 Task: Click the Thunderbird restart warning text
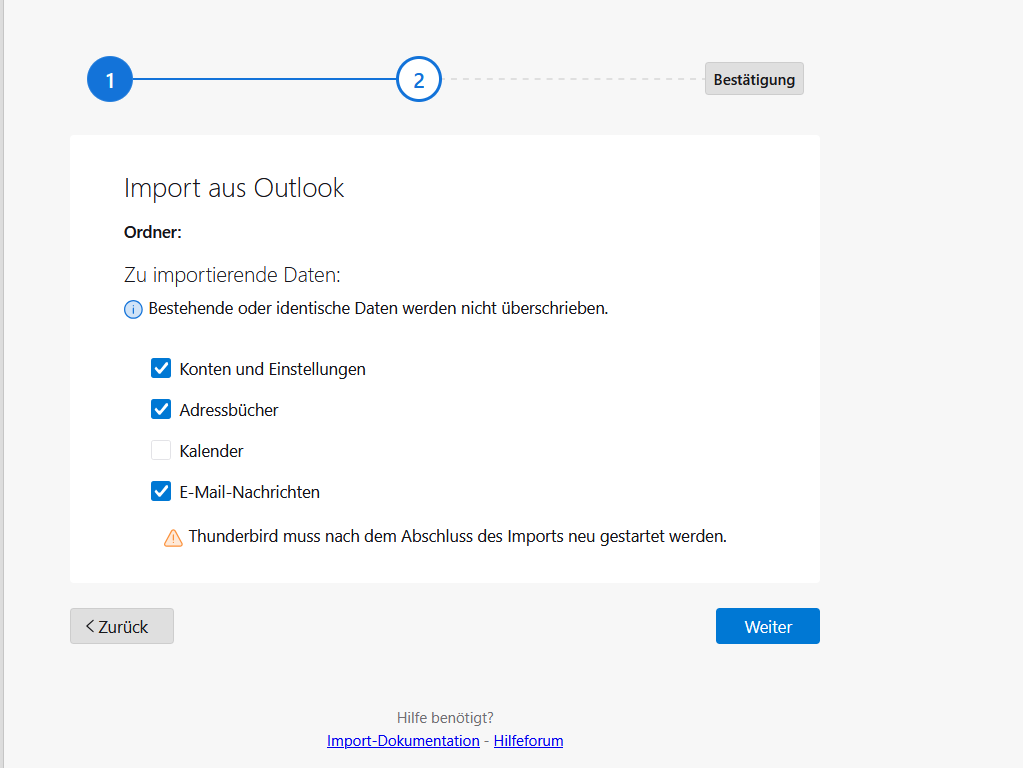point(457,536)
